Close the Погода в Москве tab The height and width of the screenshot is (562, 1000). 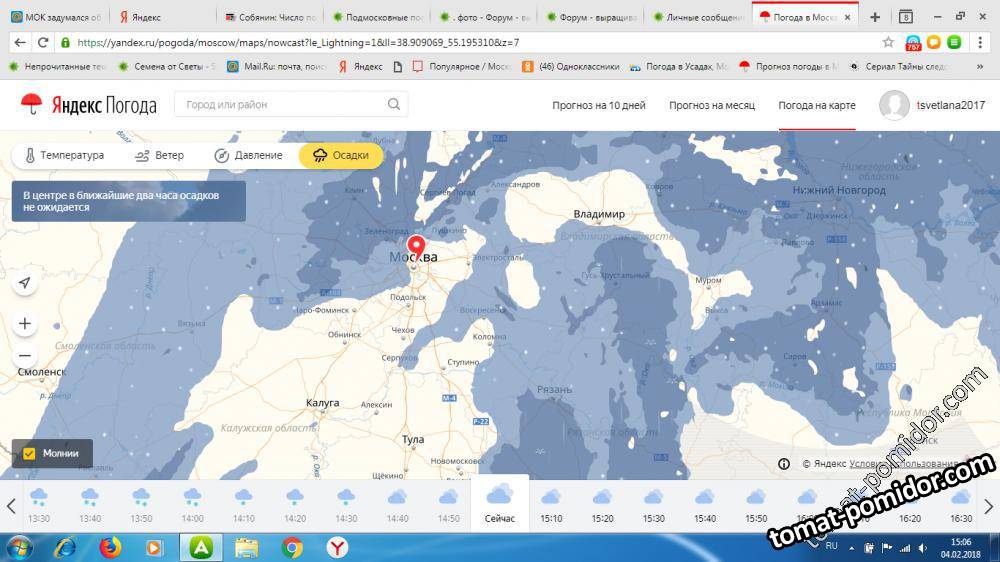(x=847, y=18)
